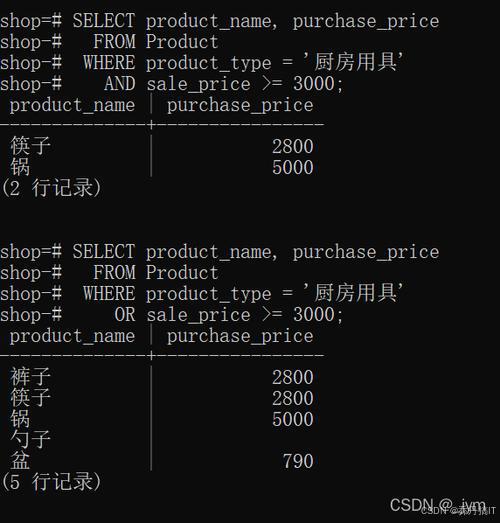Click the first SELECT keyword
This screenshot has width=500, height=523.
tap(104, 21)
